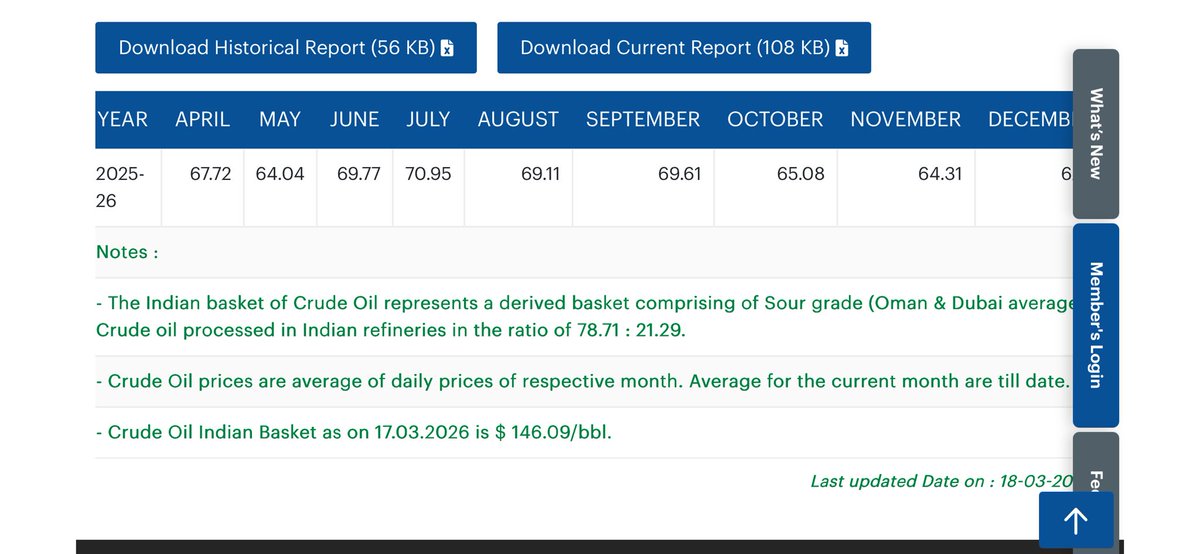Viewport: 1200px width, 554px height.
Task: Click the YEAR column header
Action: point(122,120)
